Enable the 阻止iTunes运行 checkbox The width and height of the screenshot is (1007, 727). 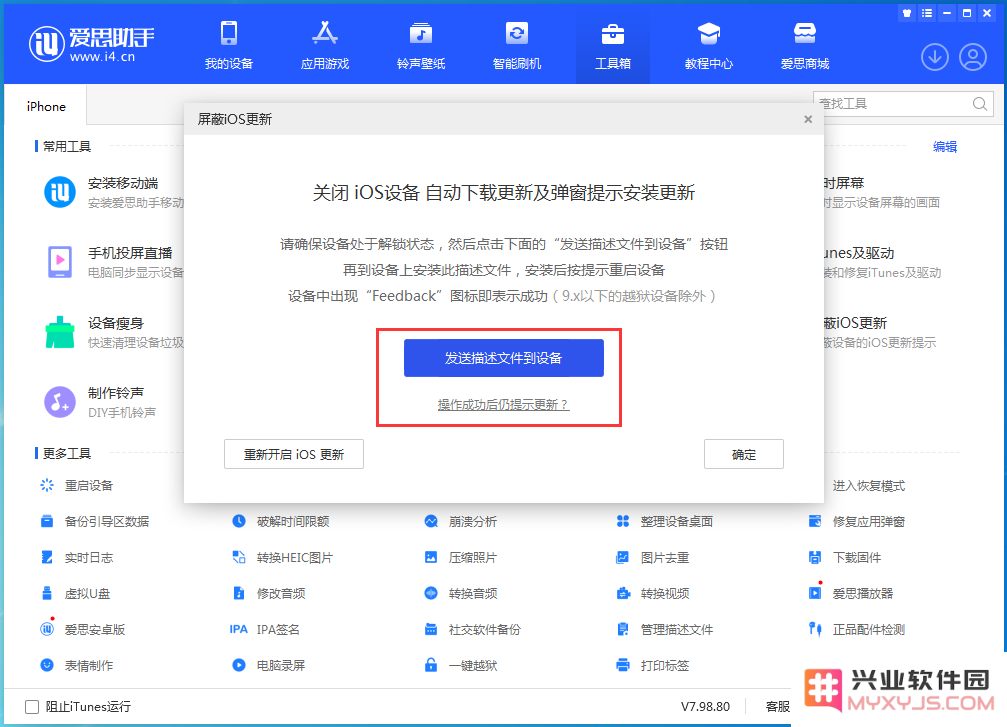coord(31,707)
